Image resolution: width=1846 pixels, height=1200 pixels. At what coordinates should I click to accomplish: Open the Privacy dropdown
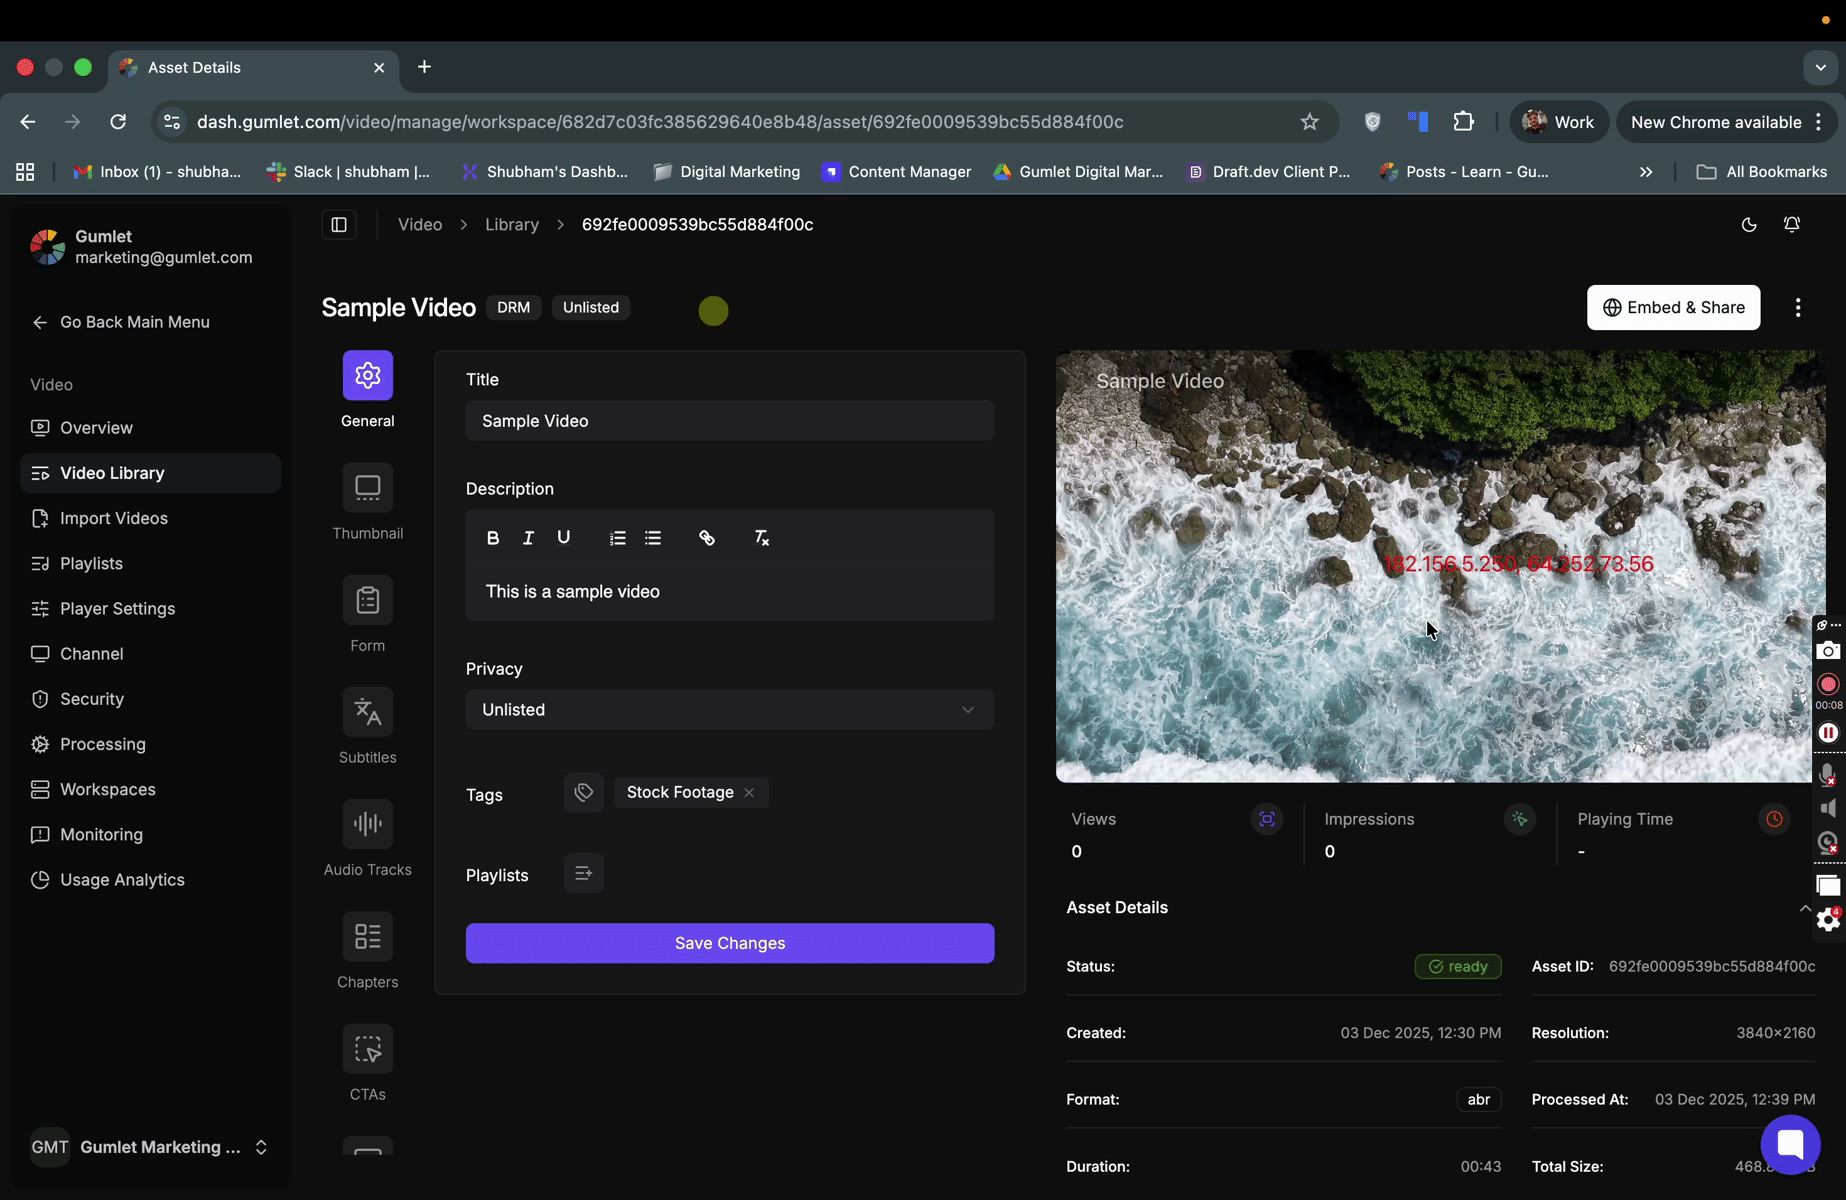click(729, 710)
